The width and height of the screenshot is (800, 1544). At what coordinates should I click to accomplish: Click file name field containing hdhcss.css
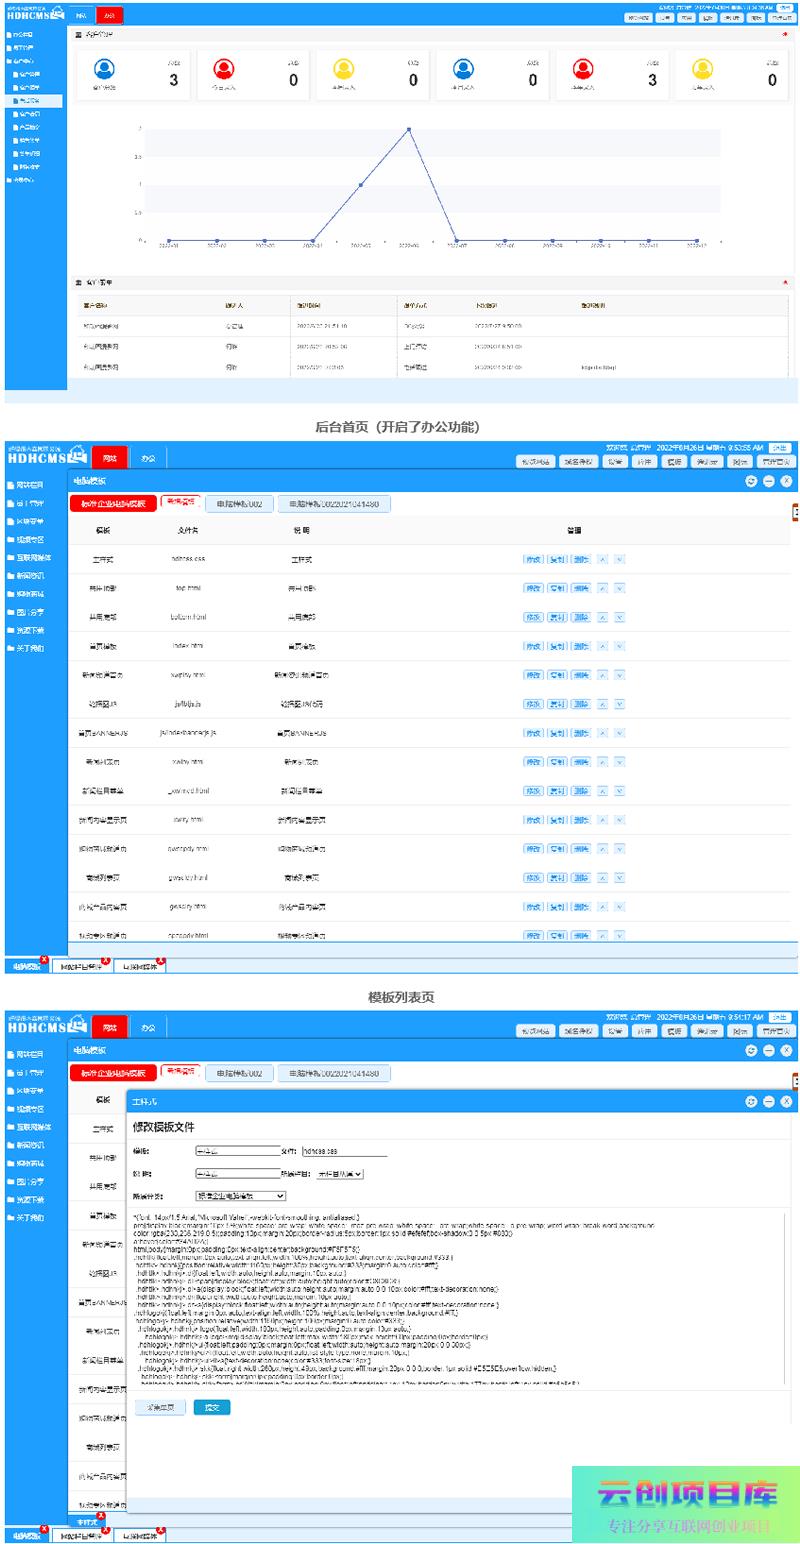click(x=344, y=1151)
